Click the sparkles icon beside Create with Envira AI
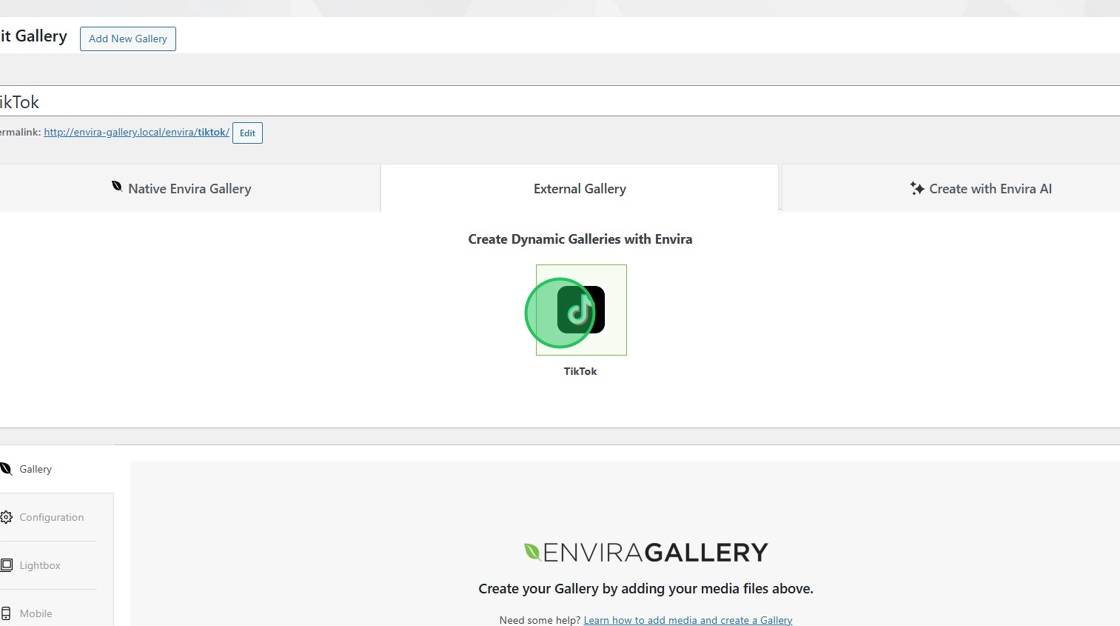The height and width of the screenshot is (626, 1120). click(x=916, y=187)
